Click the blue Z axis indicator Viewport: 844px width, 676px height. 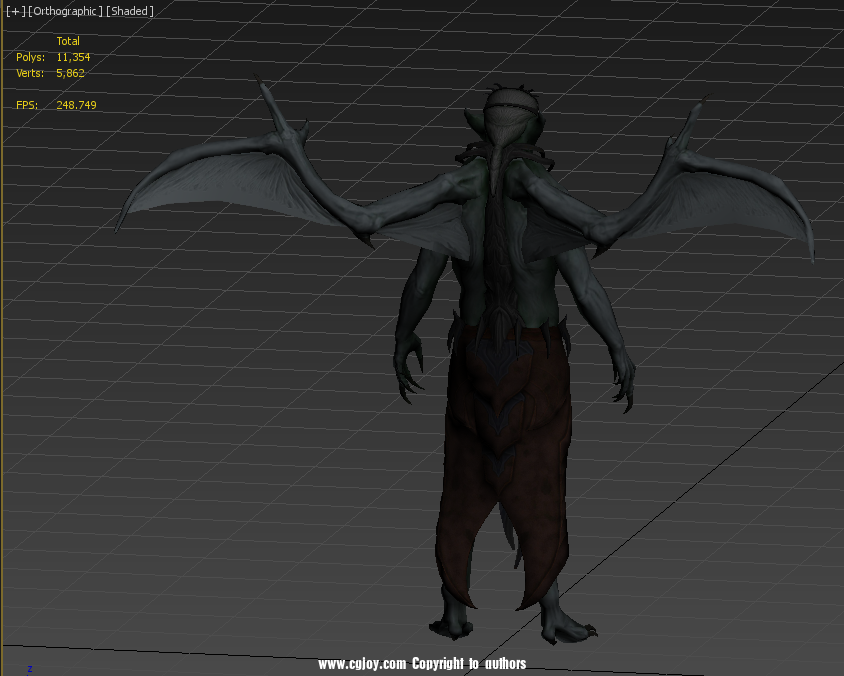tap(30, 668)
